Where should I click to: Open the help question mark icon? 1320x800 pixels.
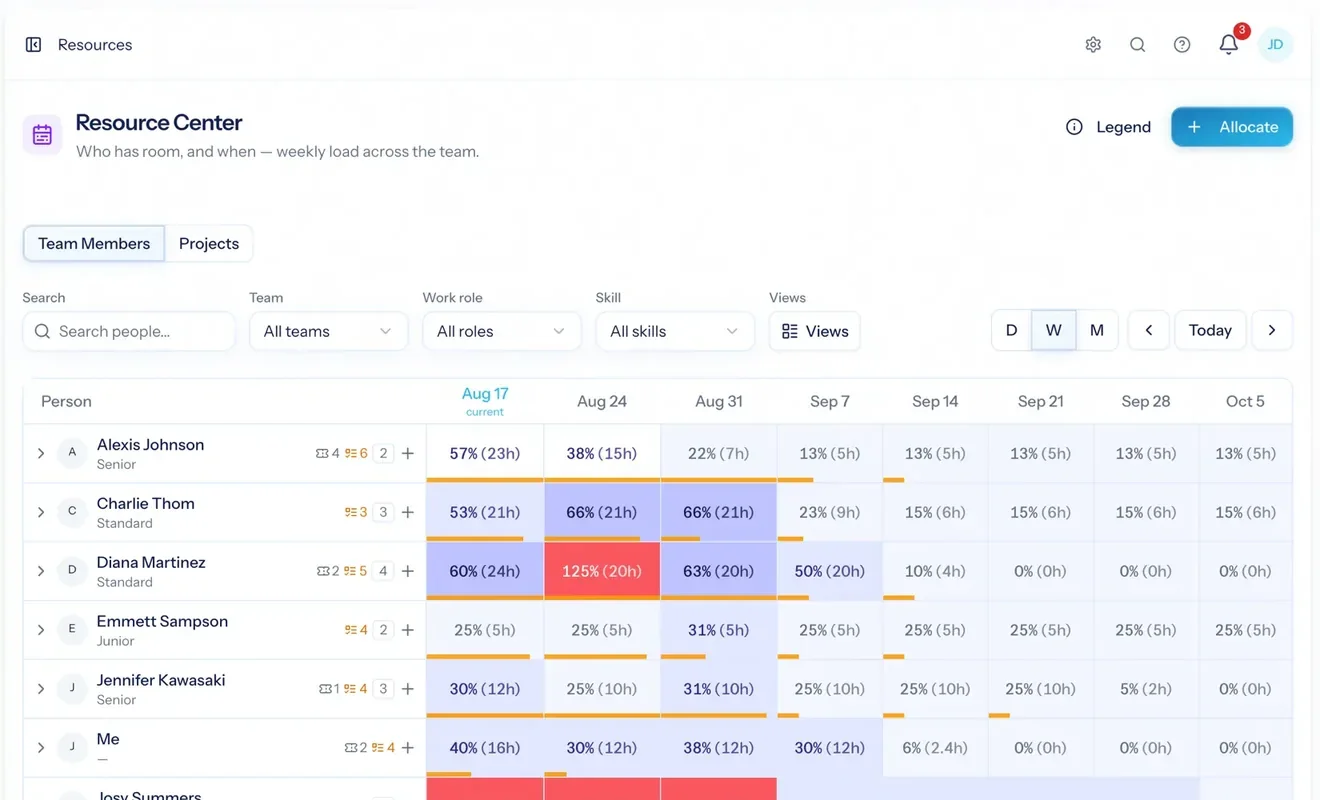(1182, 45)
